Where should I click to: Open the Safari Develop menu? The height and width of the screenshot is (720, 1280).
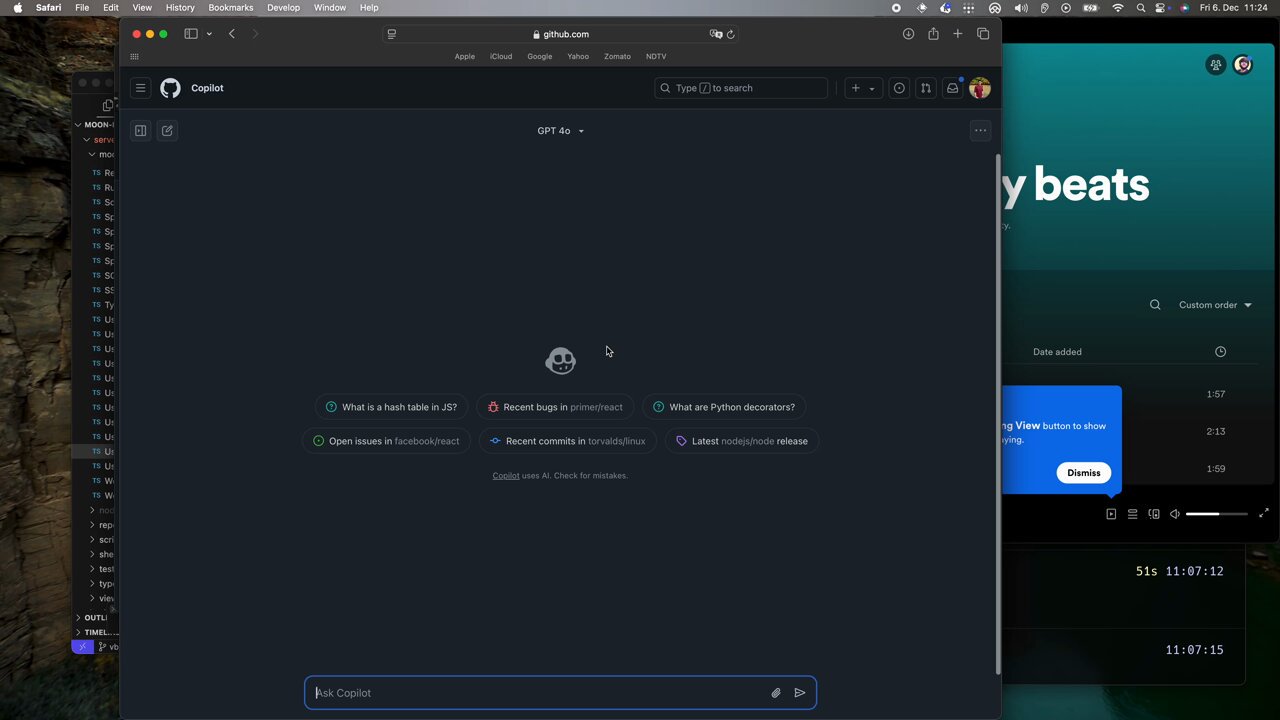click(283, 8)
